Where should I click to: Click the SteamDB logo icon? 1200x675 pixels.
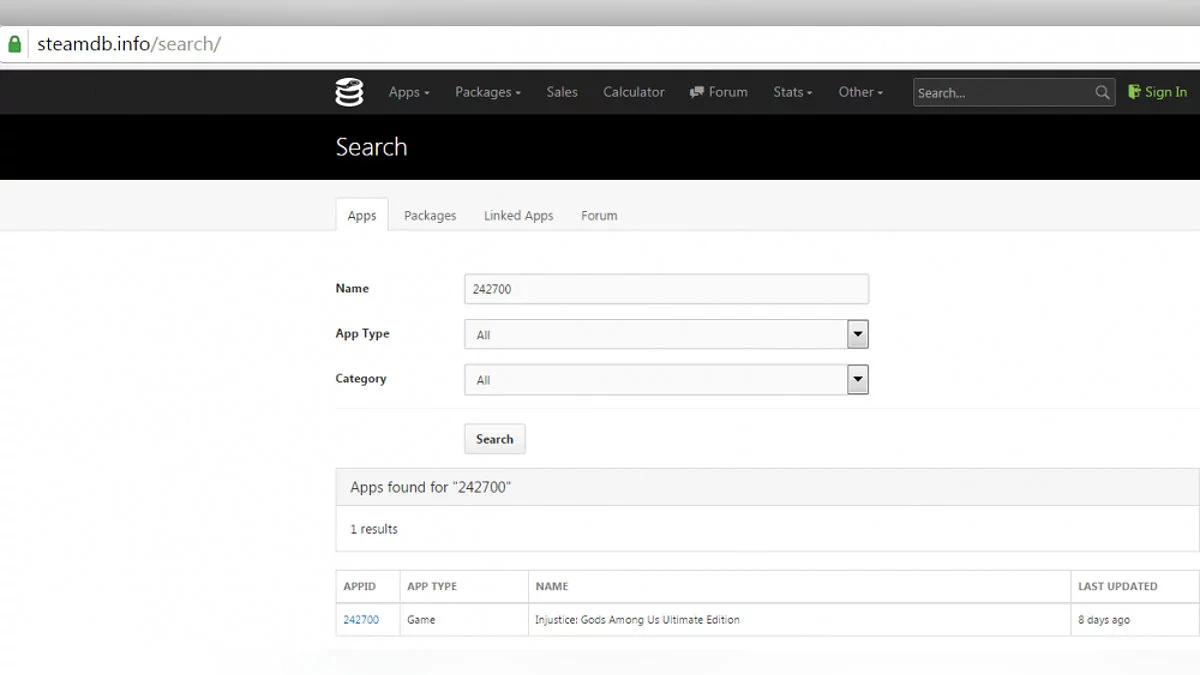(349, 92)
